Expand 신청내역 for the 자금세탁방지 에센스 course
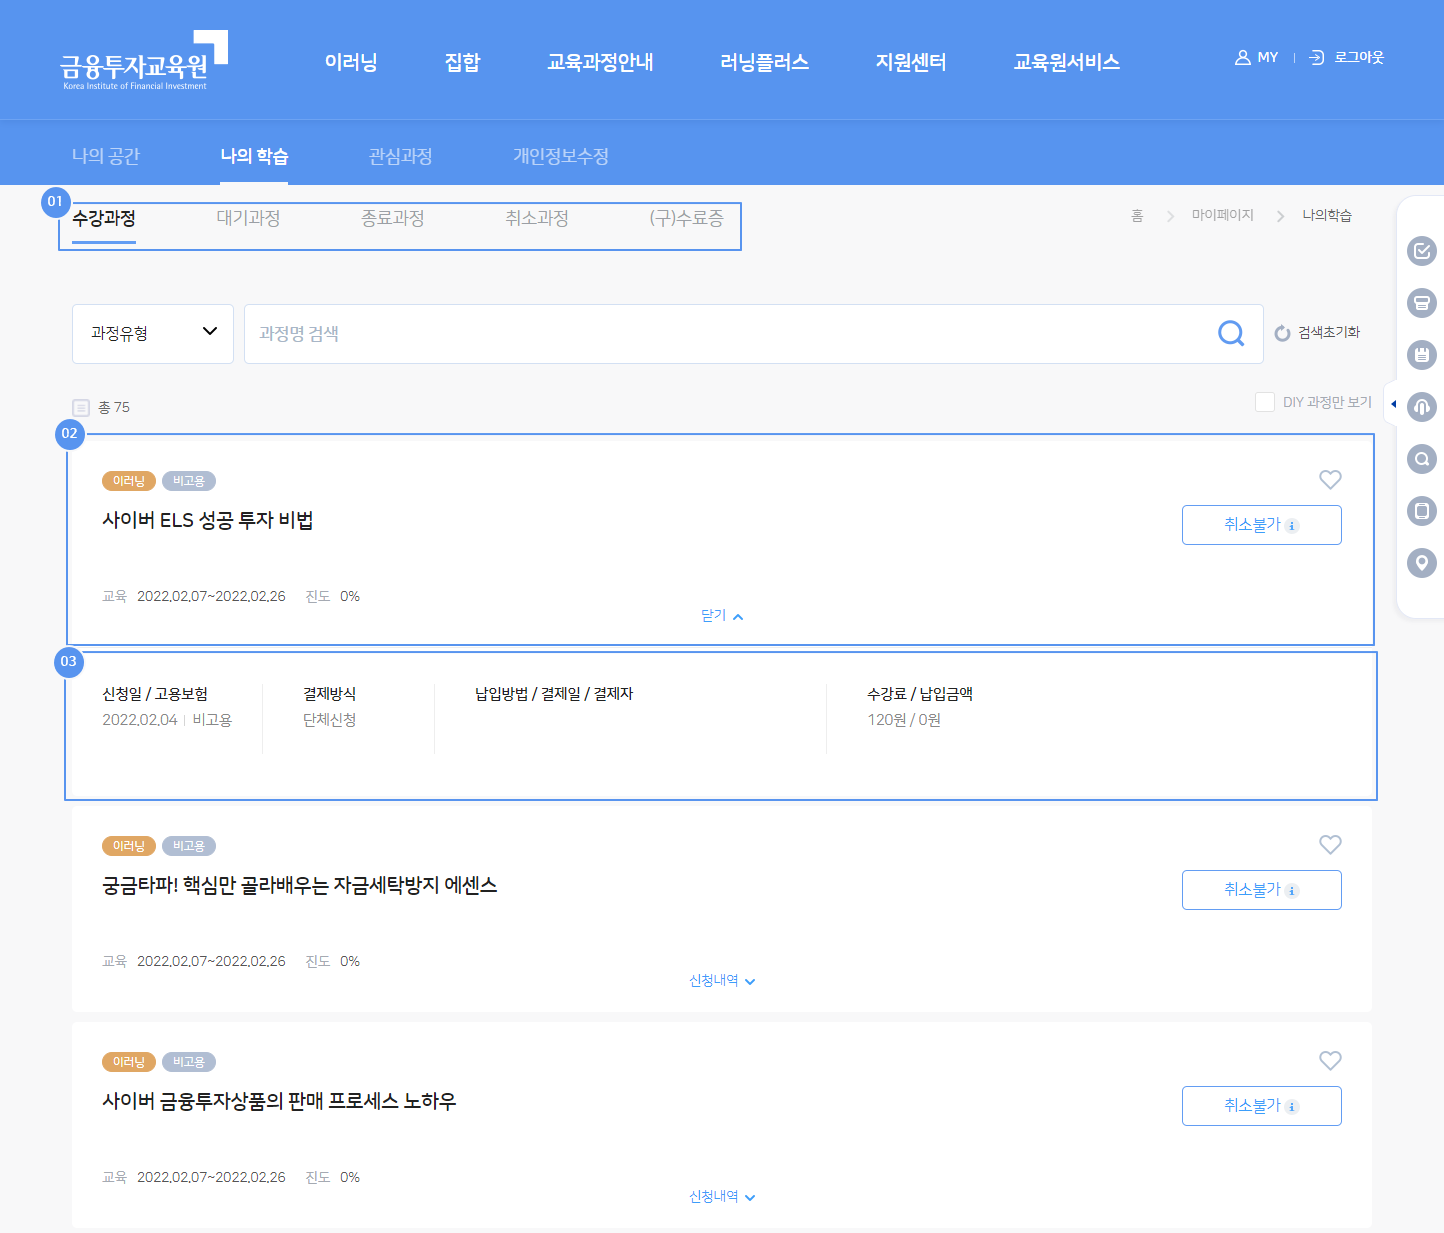Image resolution: width=1444 pixels, height=1233 pixels. (721, 981)
